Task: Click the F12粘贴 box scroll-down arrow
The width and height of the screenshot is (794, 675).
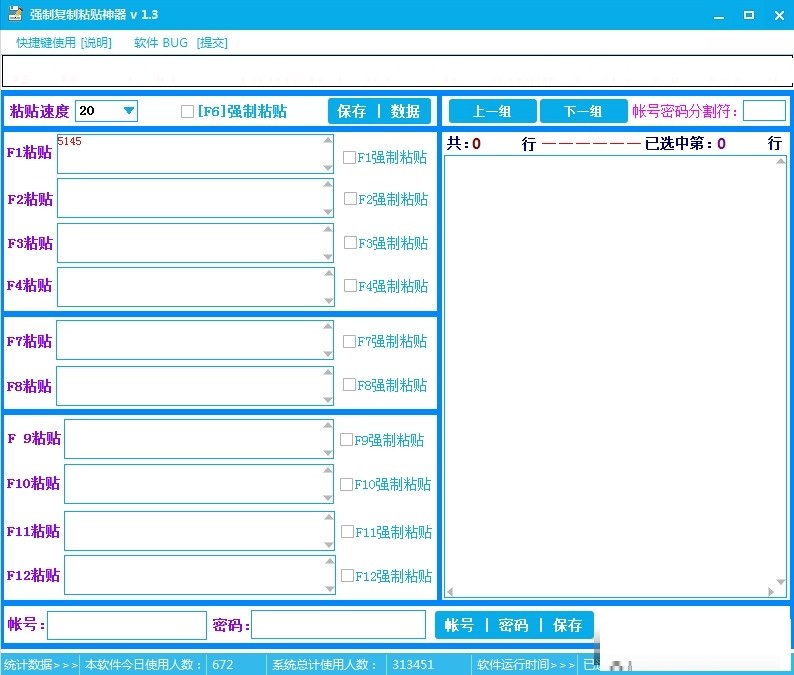Action: click(x=329, y=589)
